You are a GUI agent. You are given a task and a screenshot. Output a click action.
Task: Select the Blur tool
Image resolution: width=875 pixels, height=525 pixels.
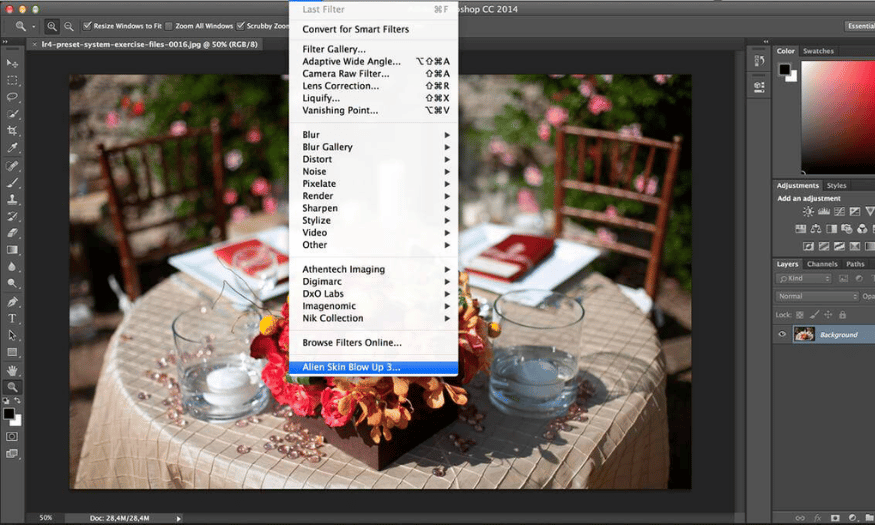12,267
